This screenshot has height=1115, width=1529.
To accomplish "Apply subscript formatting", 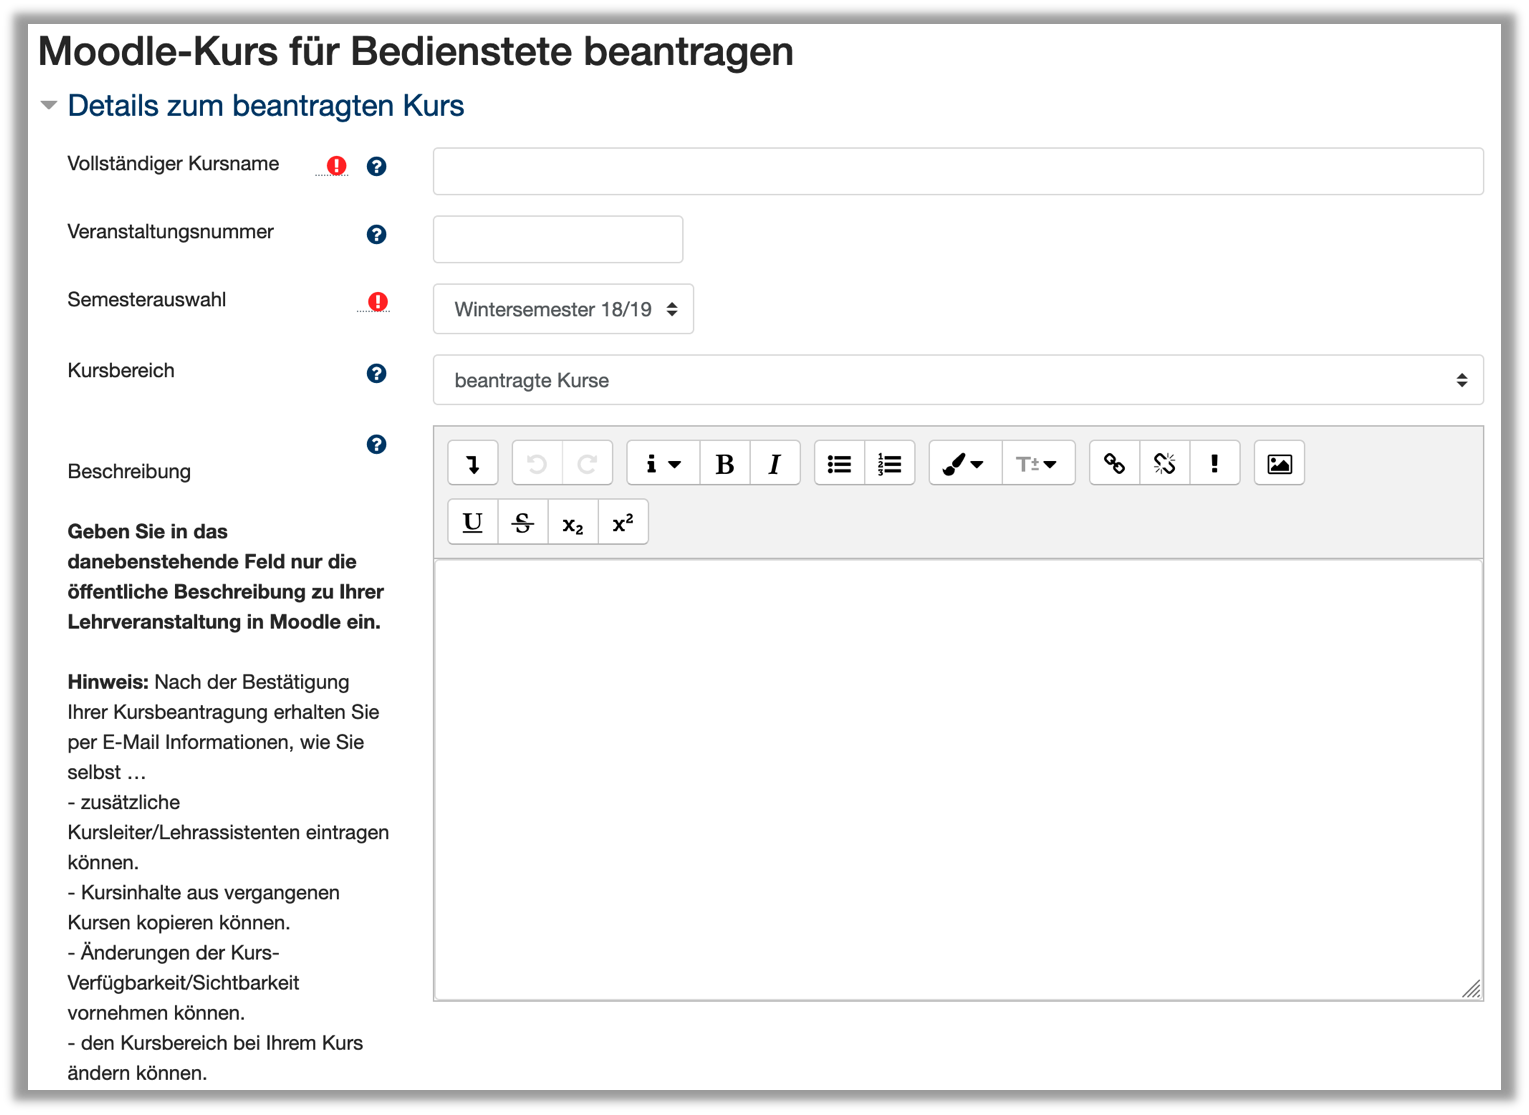I will 573,523.
